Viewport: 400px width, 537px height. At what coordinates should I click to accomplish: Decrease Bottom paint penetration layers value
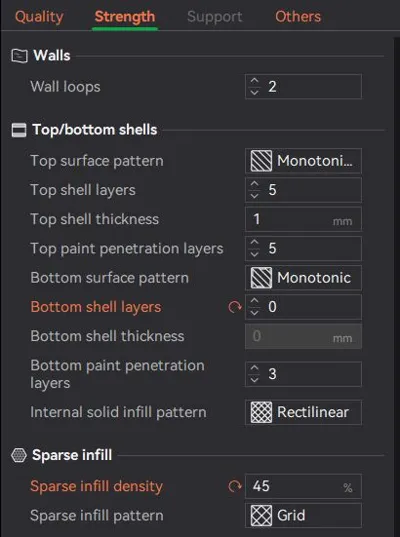[x=254, y=380]
